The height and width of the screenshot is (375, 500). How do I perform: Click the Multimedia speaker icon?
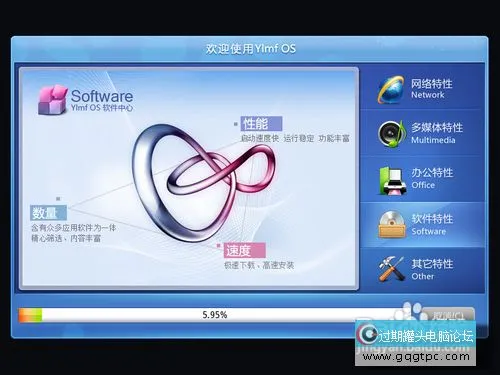tap(392, 134)
